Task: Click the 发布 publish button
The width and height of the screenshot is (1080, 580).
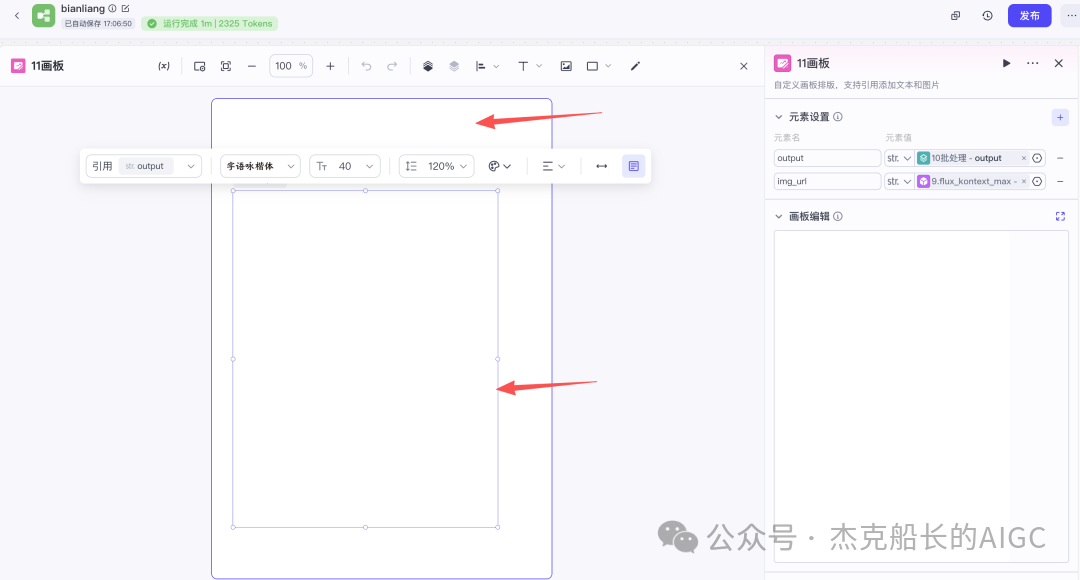Action: 1030,16
